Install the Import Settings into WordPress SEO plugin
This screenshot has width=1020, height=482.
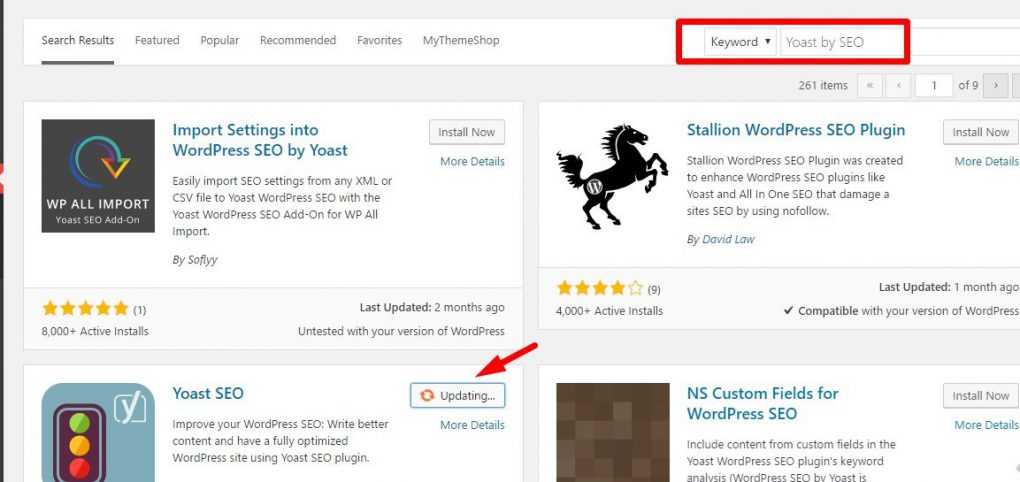pos(466,132)
